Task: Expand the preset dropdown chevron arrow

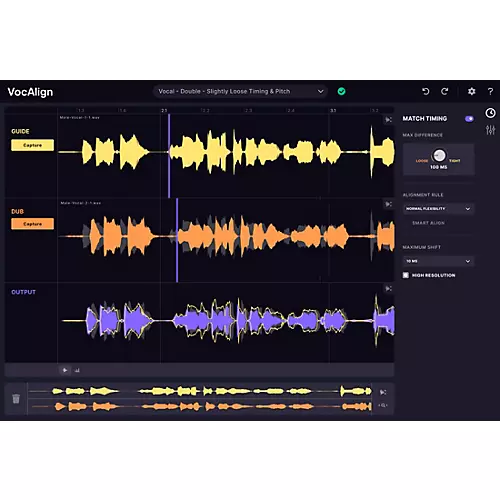Action: (320, 91)
